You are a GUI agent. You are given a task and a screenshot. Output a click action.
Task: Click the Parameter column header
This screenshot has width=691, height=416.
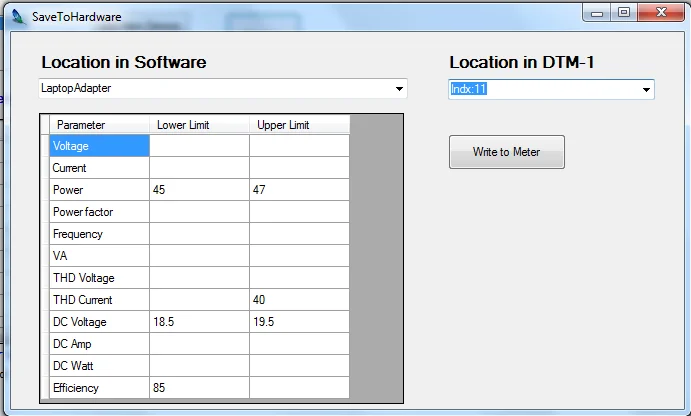[99, 125]
